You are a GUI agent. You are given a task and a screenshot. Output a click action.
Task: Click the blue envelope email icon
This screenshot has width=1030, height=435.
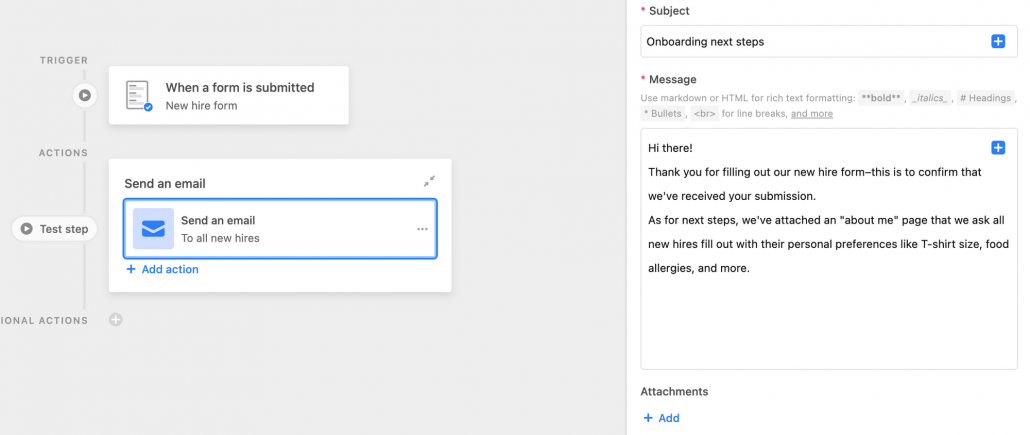153,229
